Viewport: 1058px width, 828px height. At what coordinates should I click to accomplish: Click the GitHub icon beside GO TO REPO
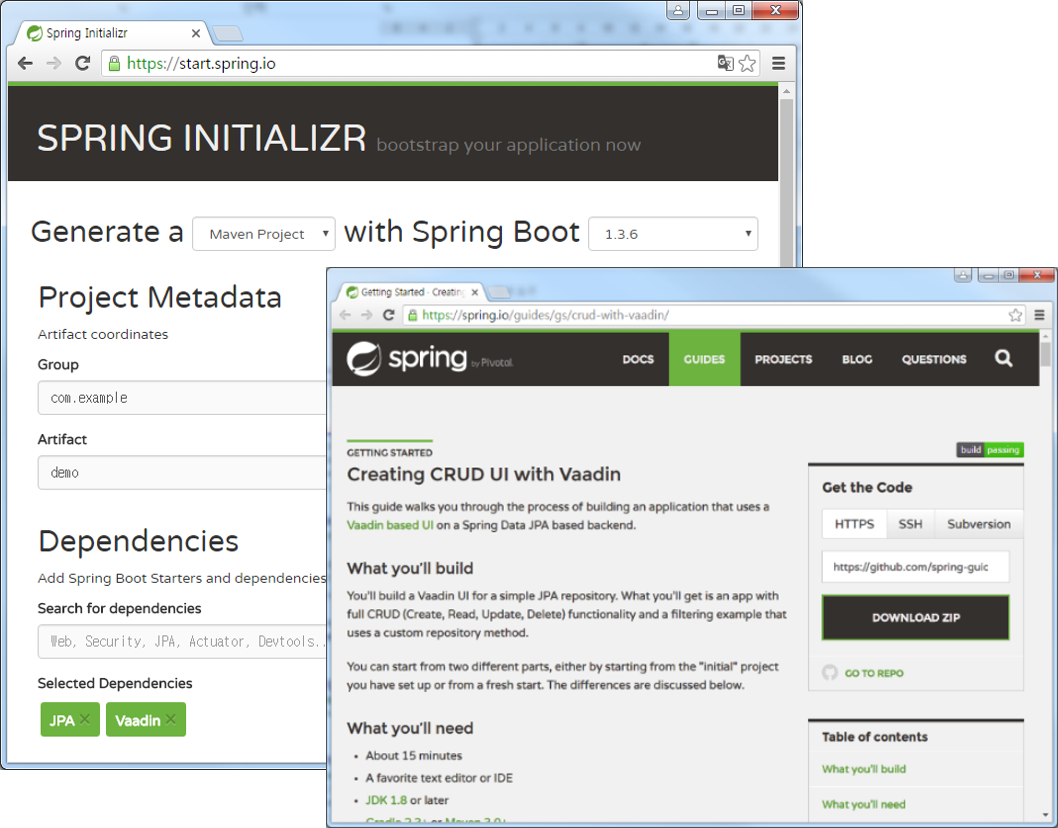tap(830, 673)
